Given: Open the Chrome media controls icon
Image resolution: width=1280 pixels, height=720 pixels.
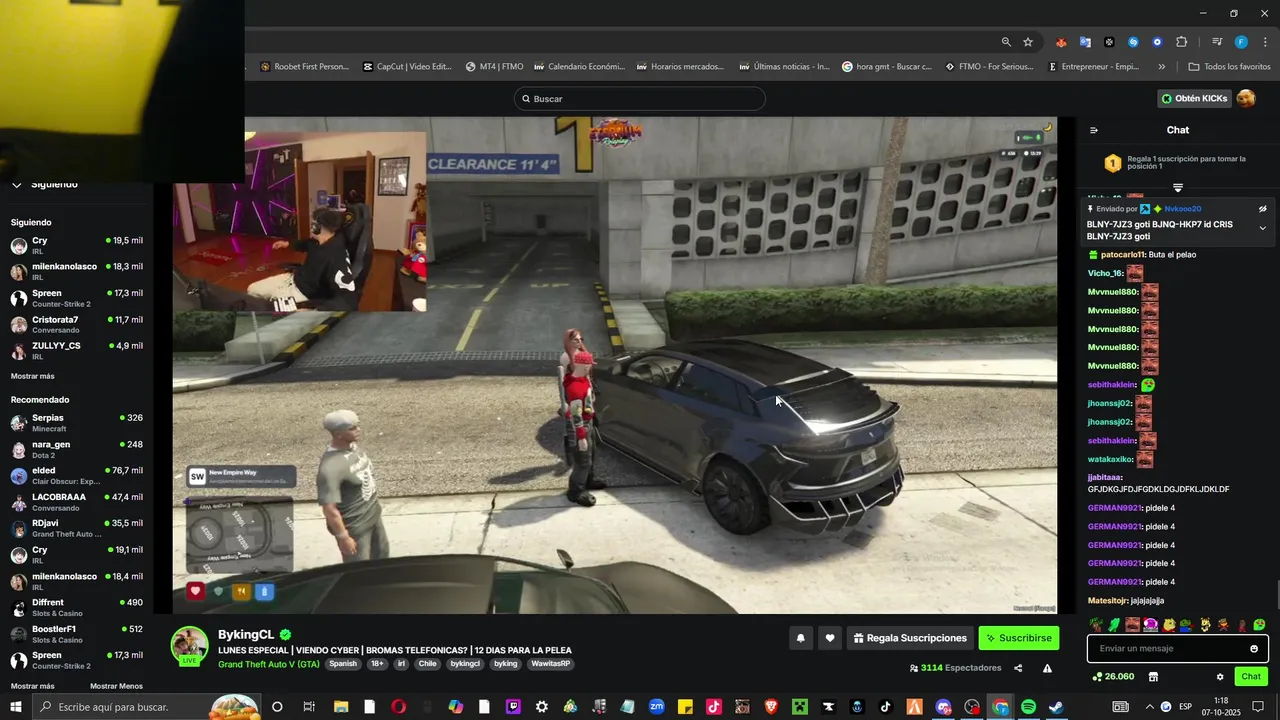Looking at the screenshot, I should click(1217, 42).
